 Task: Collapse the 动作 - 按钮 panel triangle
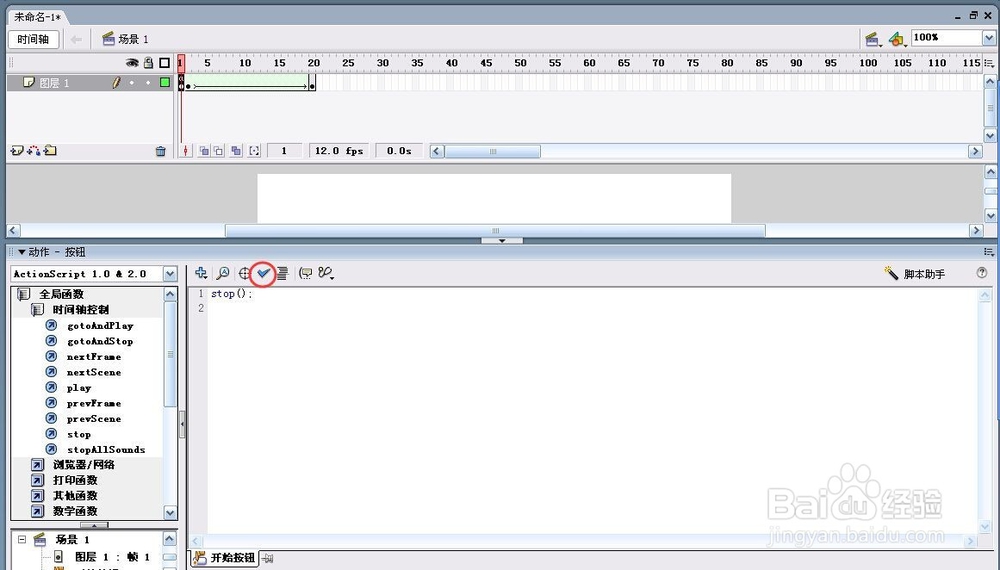point(22,252)
